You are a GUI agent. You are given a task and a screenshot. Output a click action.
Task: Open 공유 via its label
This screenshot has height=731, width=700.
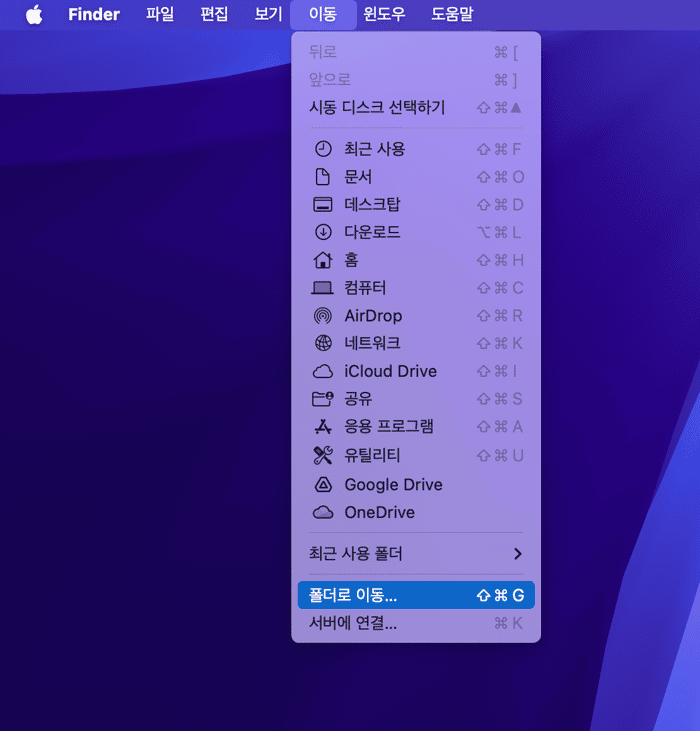pyautogui.click(x=358, y=399)
